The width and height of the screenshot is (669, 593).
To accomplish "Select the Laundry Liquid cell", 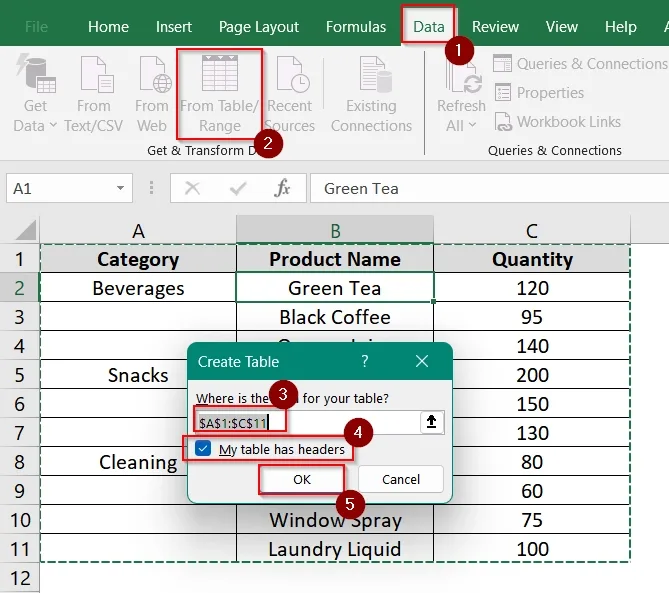I will point(335,549).
